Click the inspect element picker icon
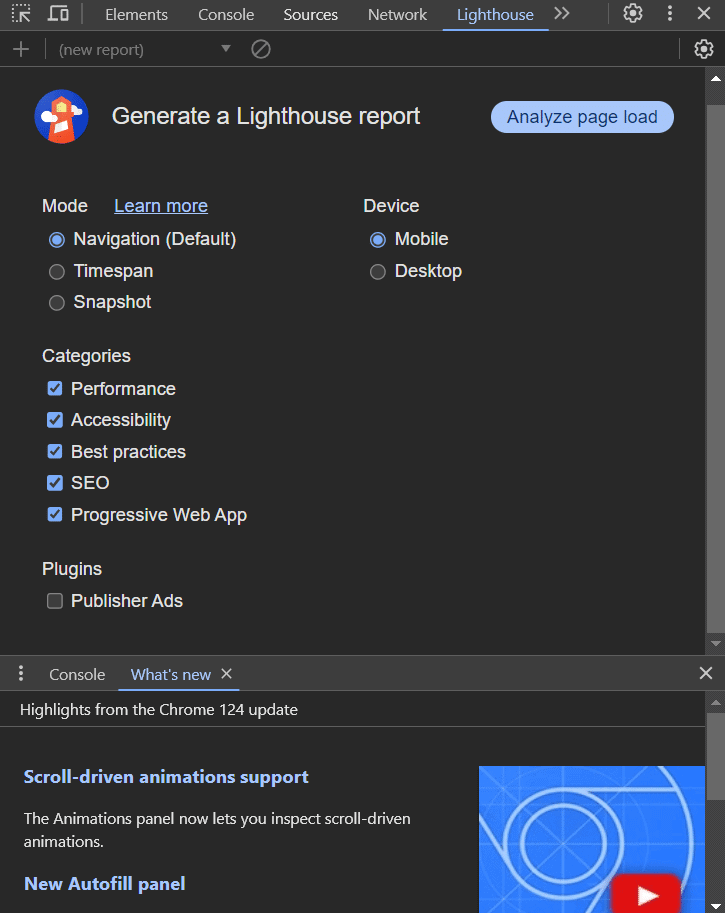Viewport: 725px width, 913px height. pos(21,14)
